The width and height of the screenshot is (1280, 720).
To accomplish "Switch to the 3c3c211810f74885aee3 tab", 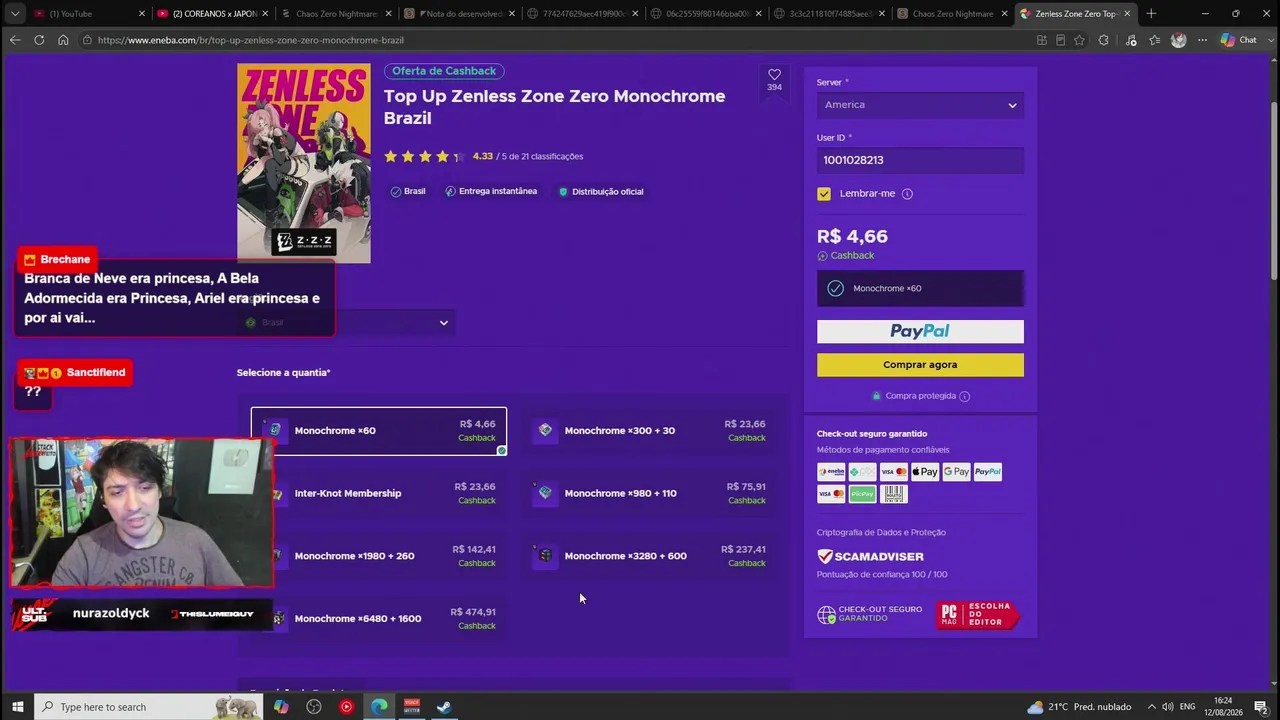I will (830, 14).
